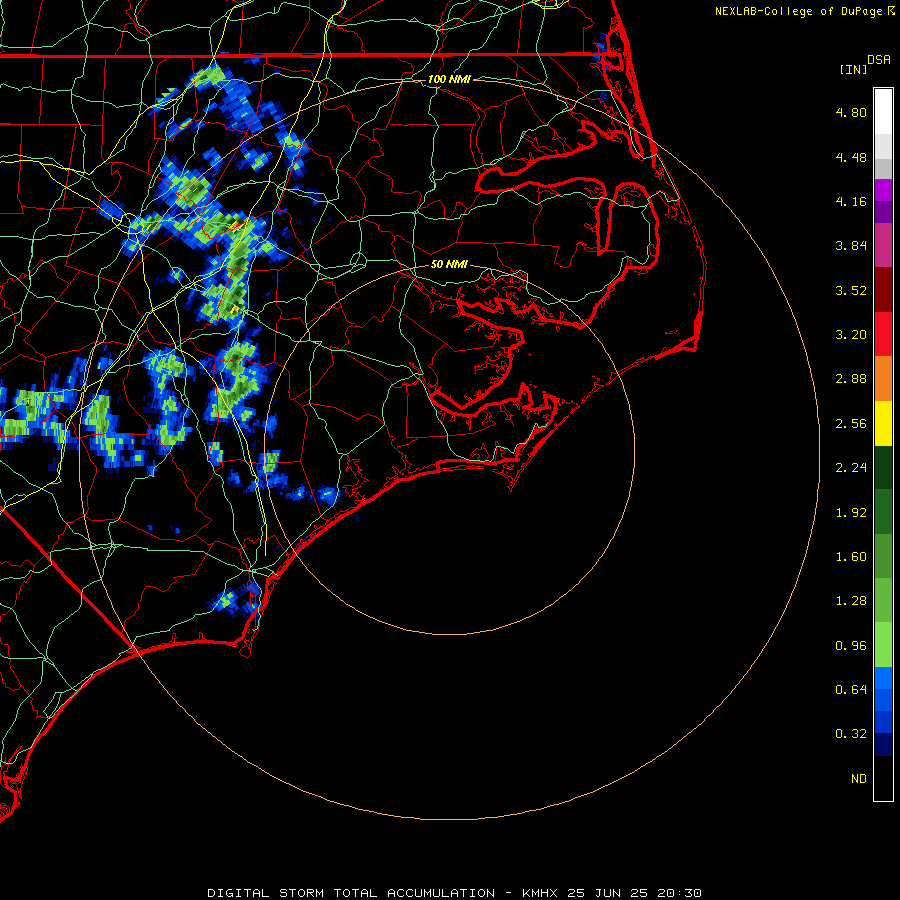The height and width of the screenshot is (900, 900).
Task: Click the bright purple legend swatch
Action: [x=883, y=190]
